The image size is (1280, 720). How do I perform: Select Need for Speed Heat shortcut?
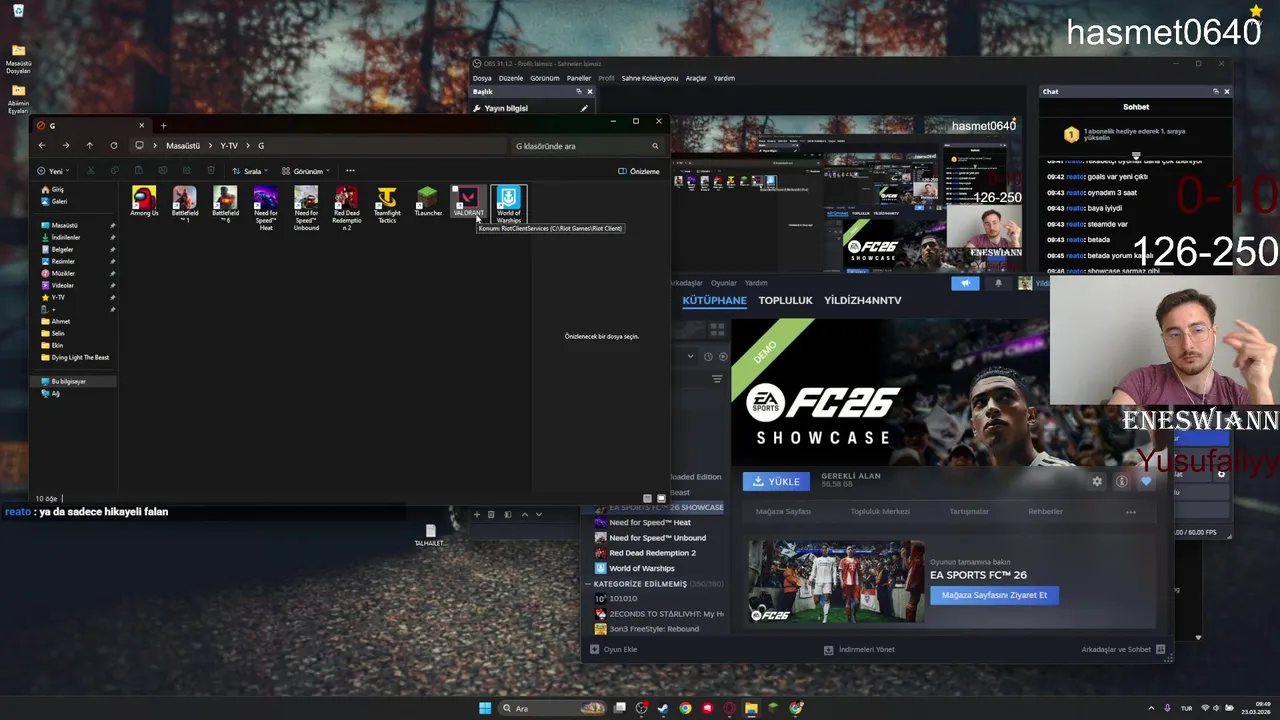266,208
